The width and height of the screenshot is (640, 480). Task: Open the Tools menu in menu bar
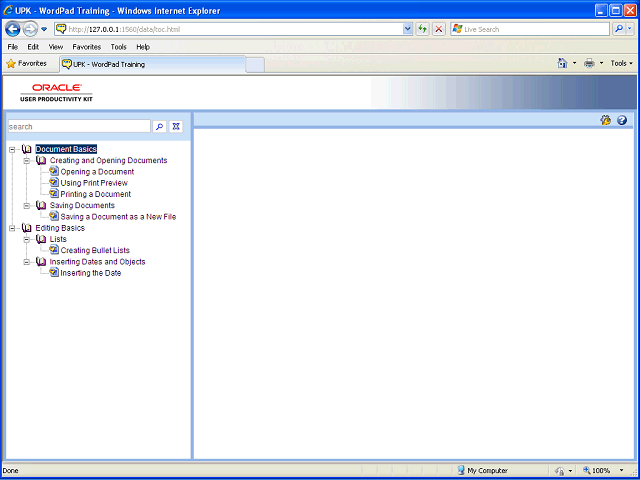(118, 47)
